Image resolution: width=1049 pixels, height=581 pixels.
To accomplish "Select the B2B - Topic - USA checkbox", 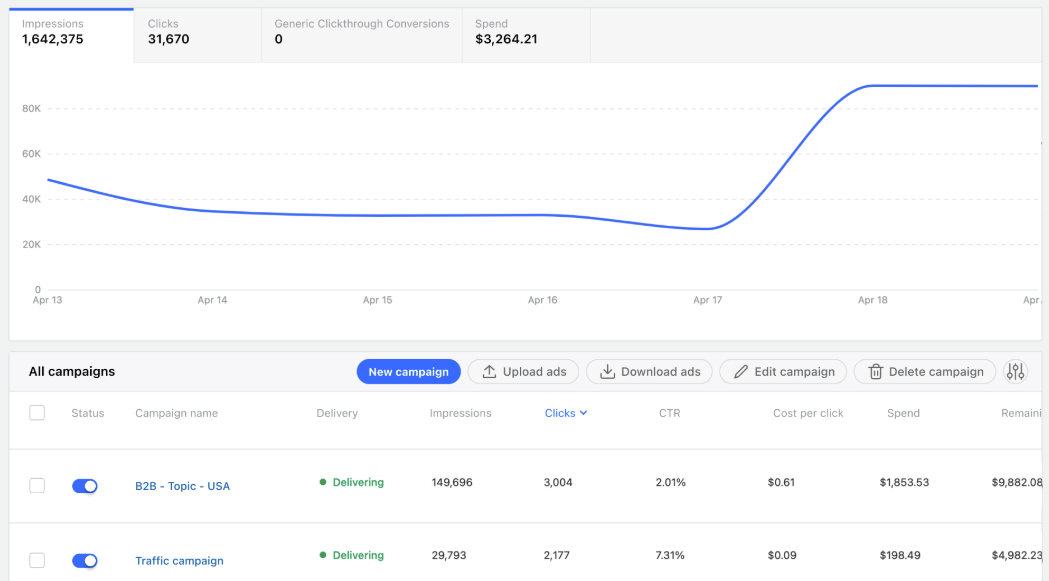I will pyautogui.click(x=37, y=486).
